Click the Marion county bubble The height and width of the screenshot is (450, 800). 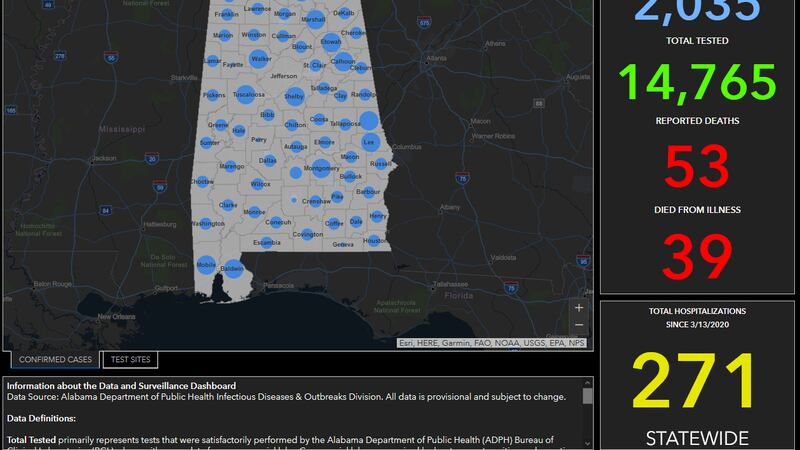coord(224,35)
